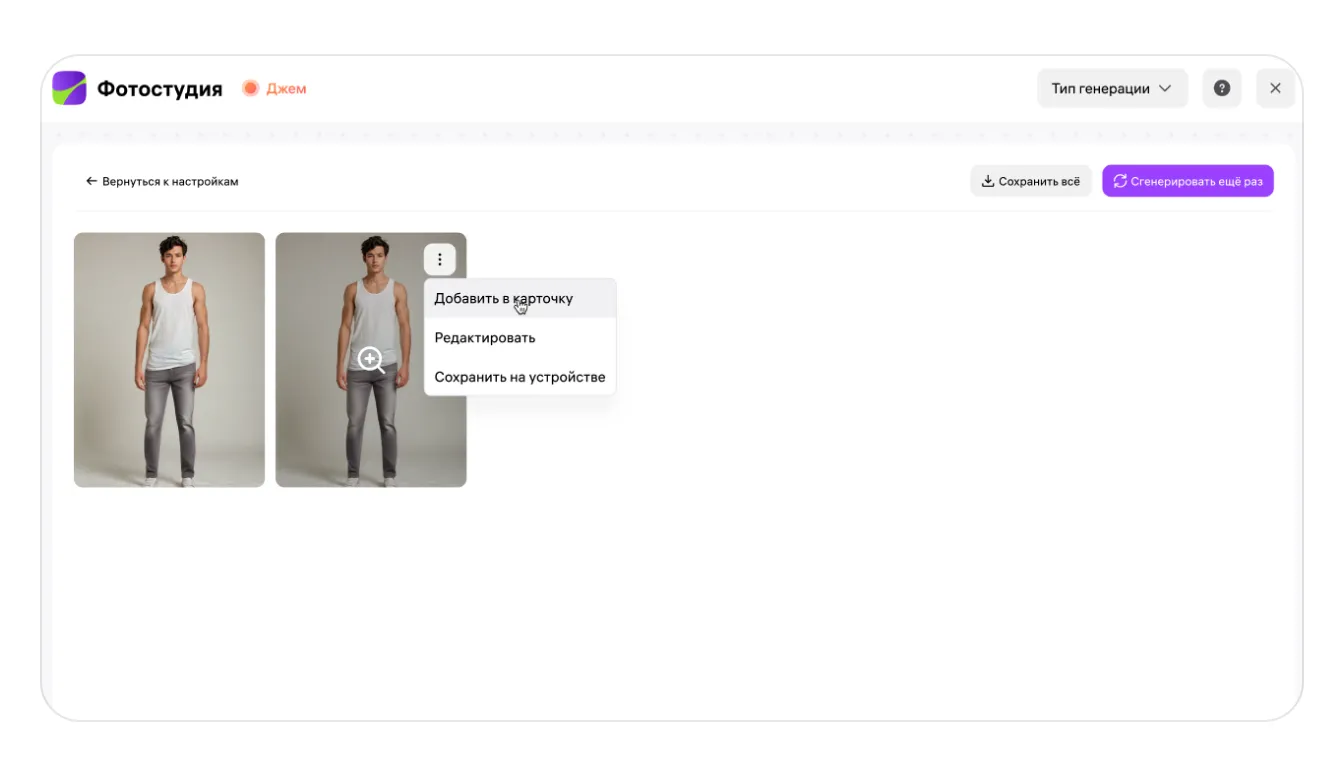Pick Сохранить на устройстве menu item

pyautogui.click(x=519, y=377)
